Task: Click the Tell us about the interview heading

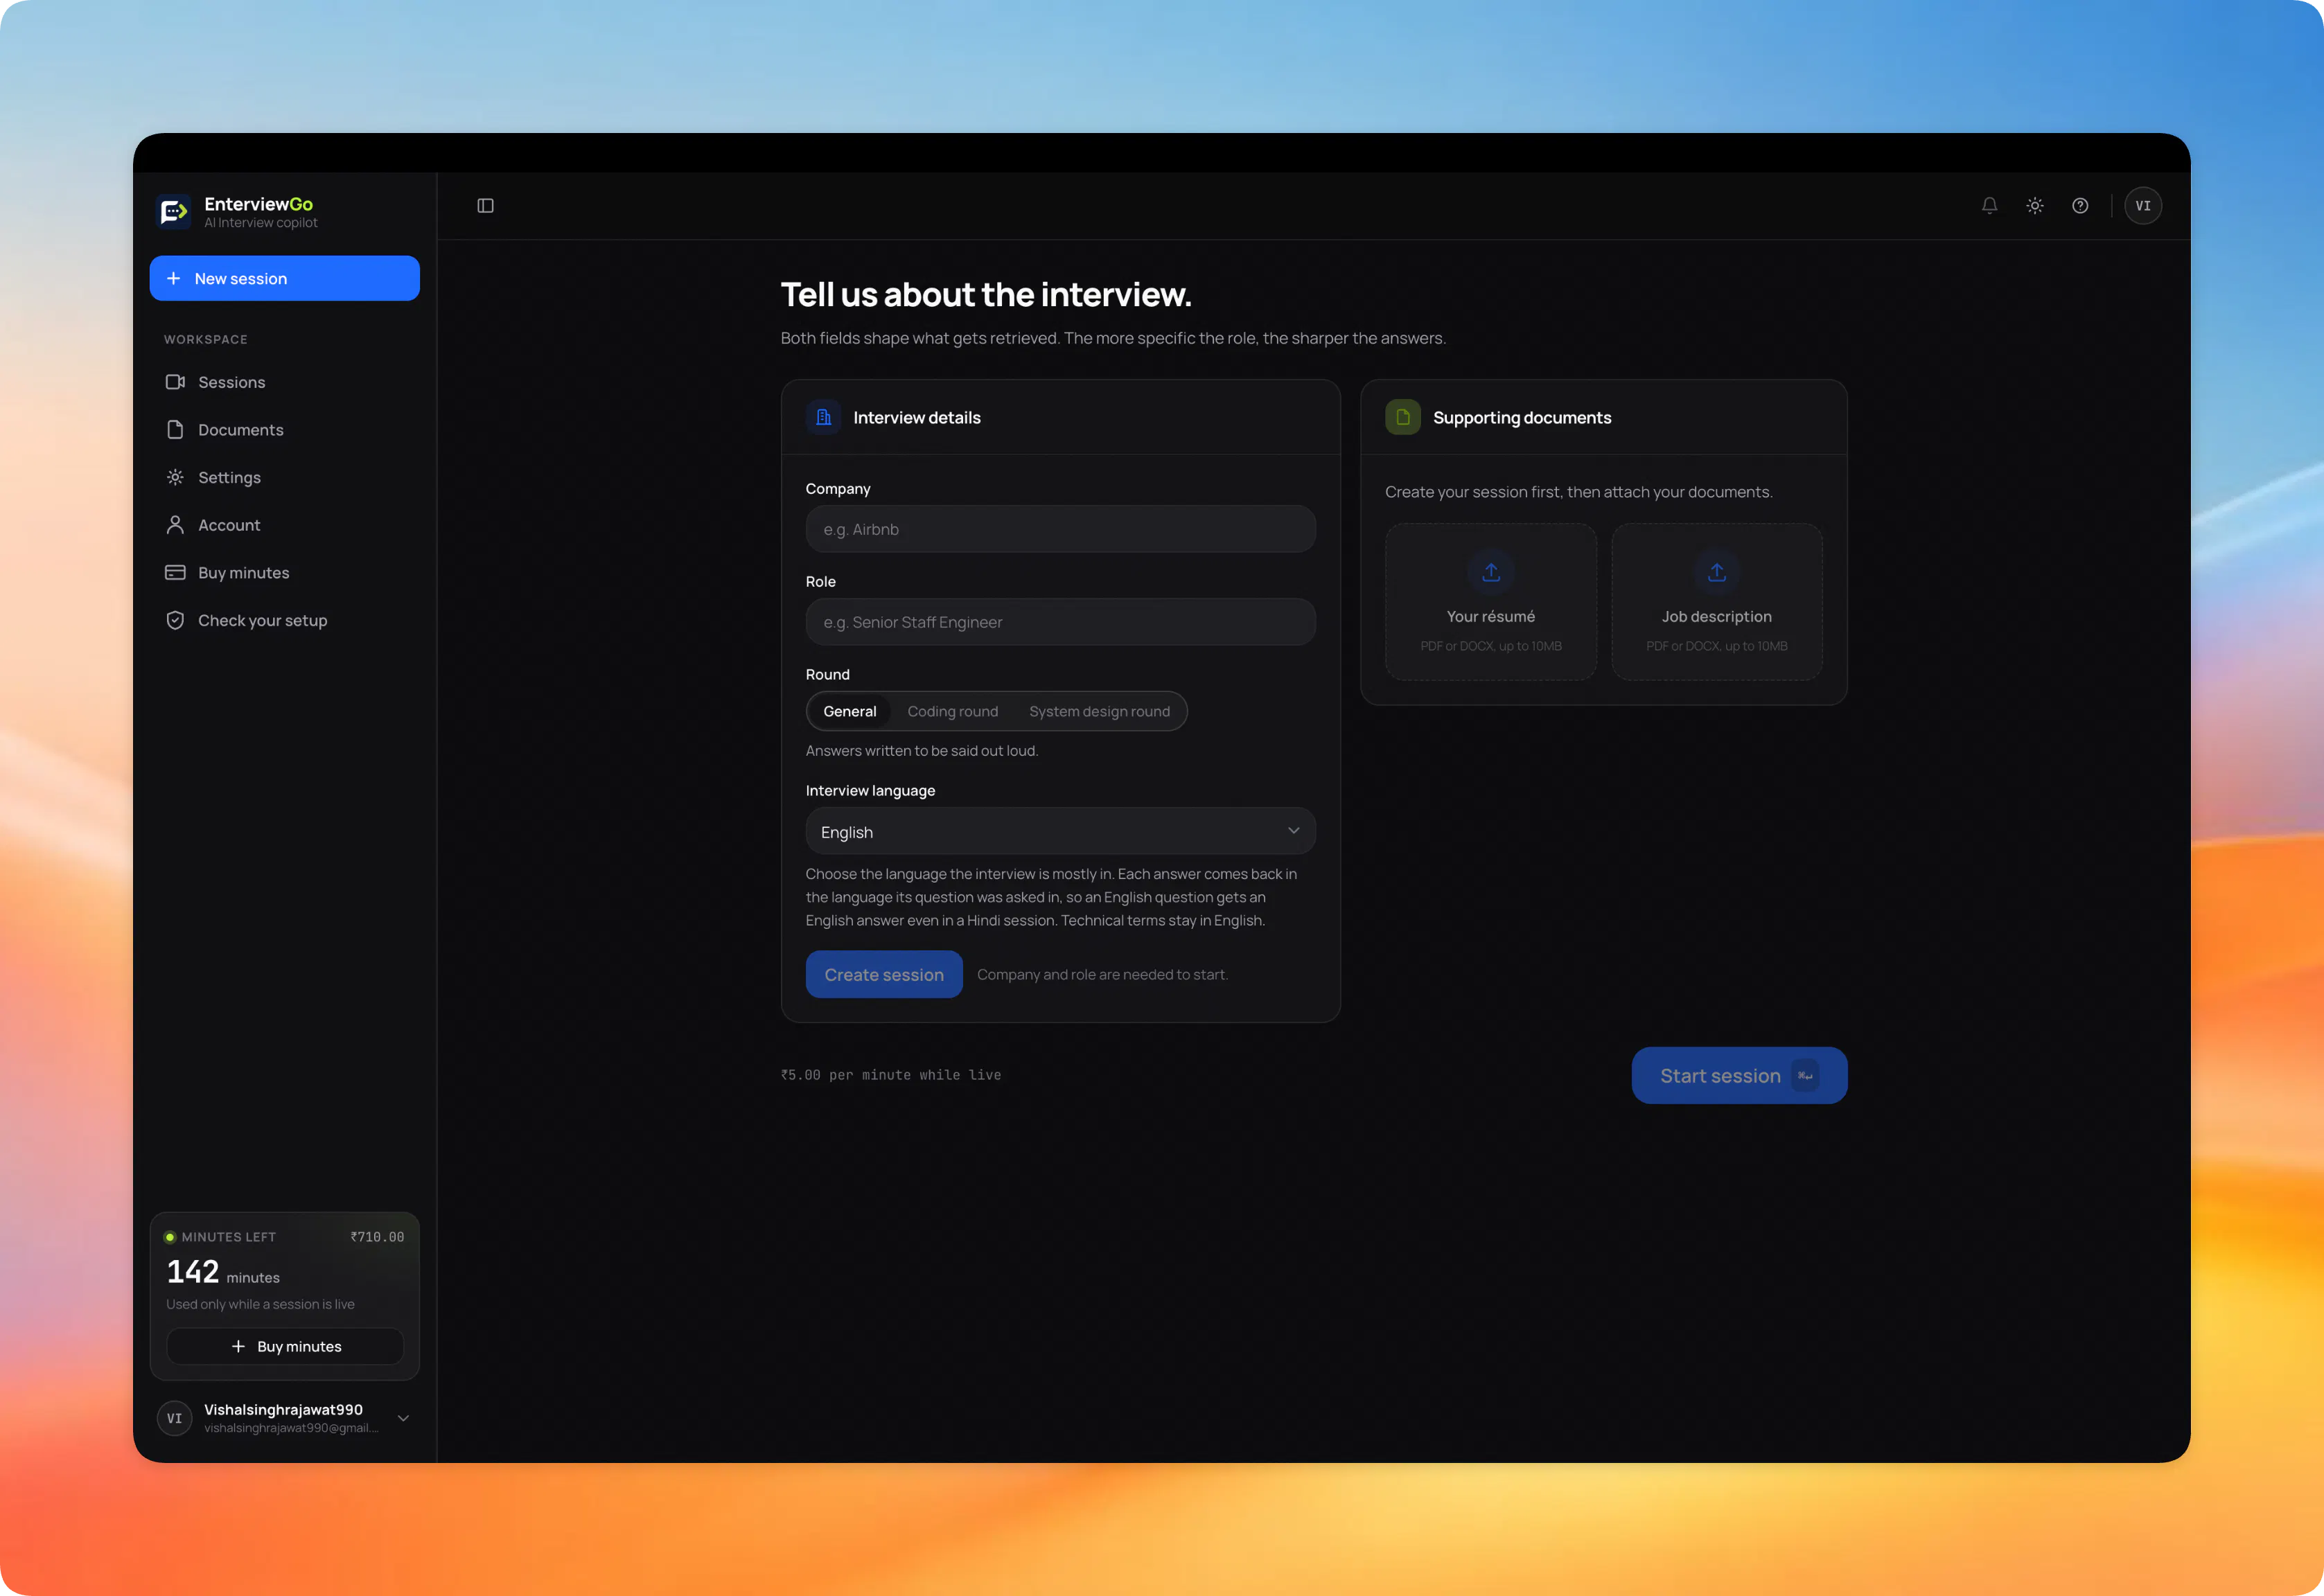Action: tap(985, 294)
